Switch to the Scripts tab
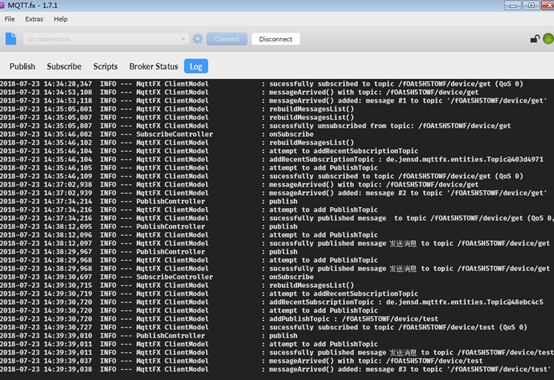 pyautogui.click(x=105, y=66)
